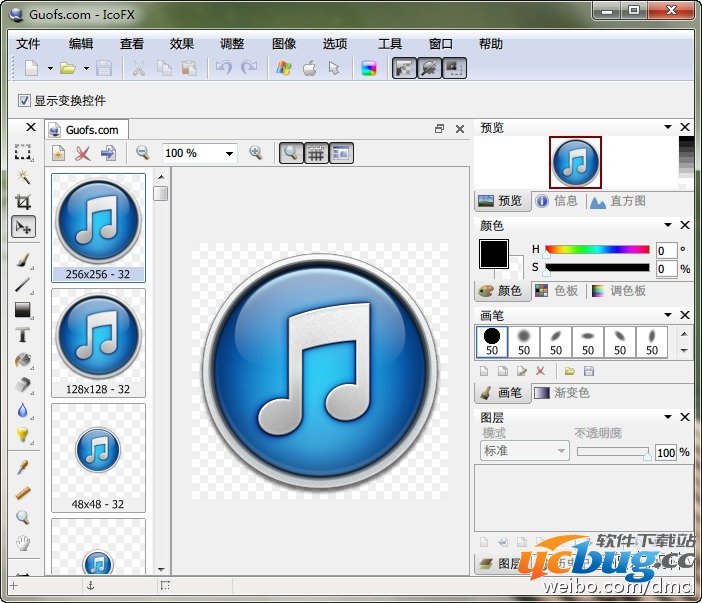Screen dimensions: 702x603
Task: Click the Redo arrow icon
Action: [x=249, y=68]
